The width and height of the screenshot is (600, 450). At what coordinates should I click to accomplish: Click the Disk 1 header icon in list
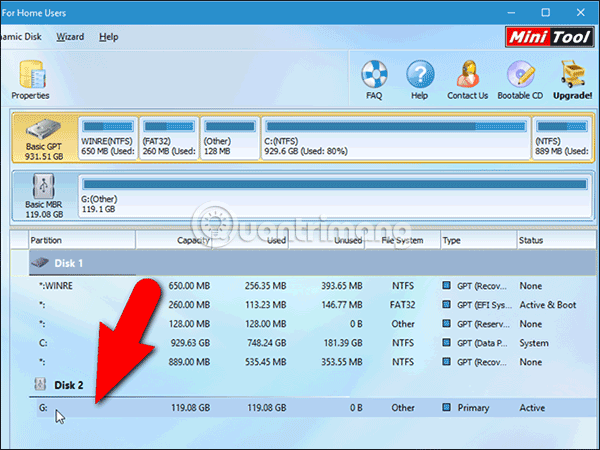(40, 263)
